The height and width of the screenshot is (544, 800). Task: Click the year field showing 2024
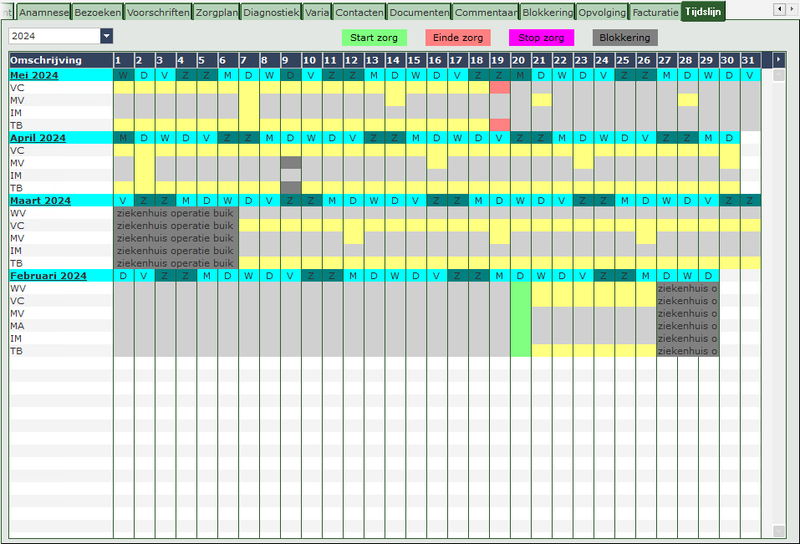click(55, 36)
